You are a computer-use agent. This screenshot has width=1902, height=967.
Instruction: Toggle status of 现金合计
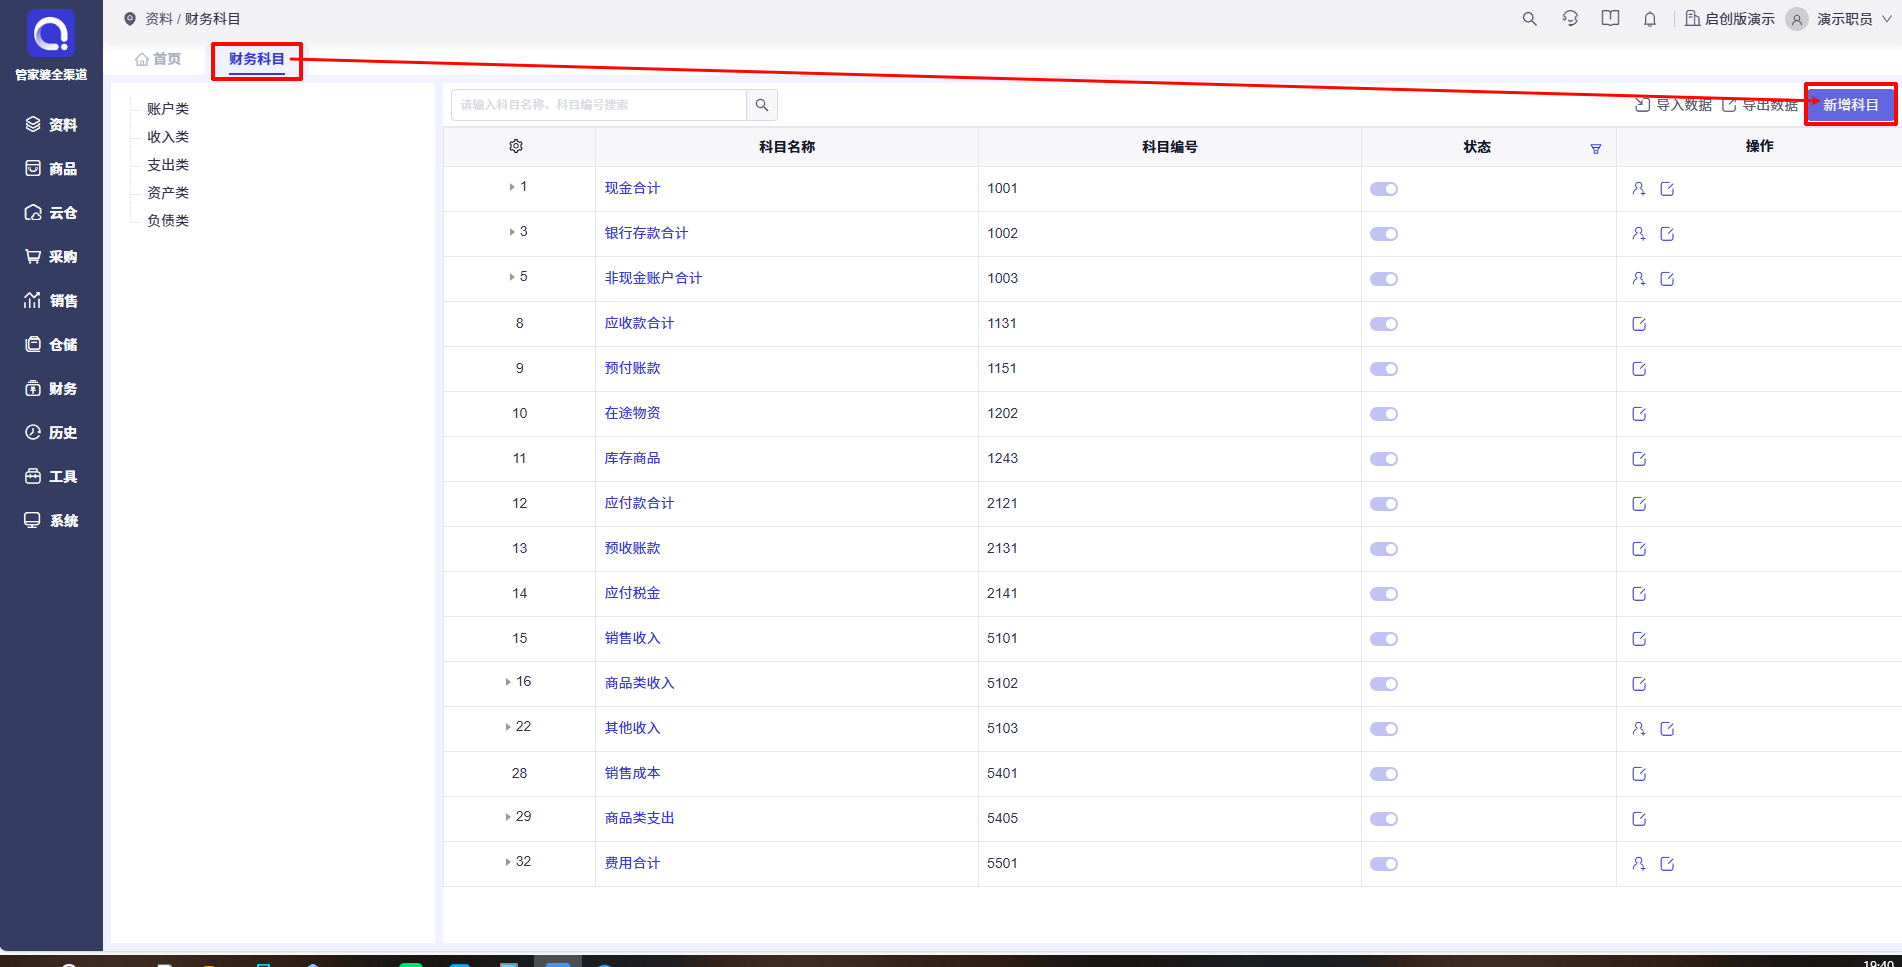1384,189
